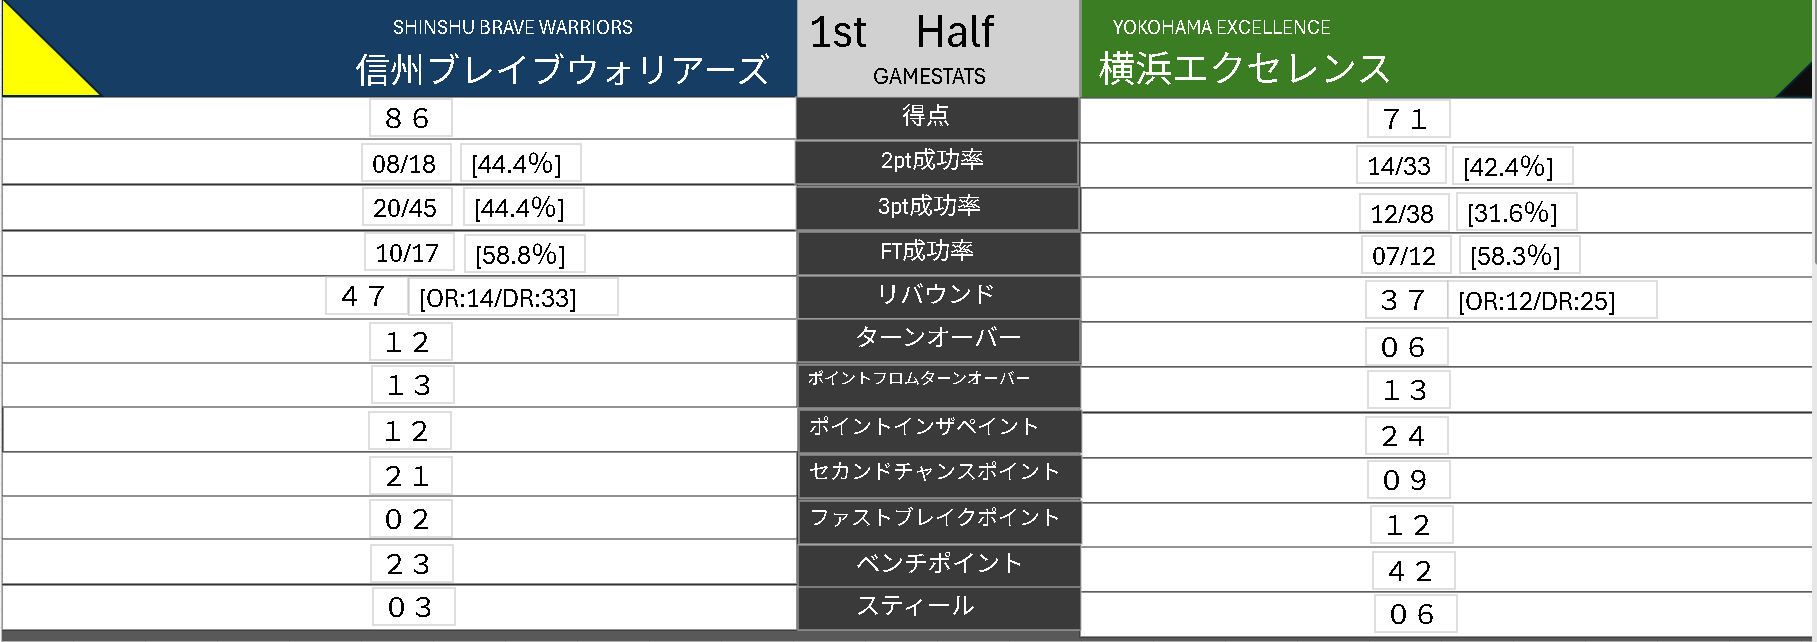Select the ファストブレイクポイント row label
Screen dimensions: 1817x642
pos(934,517)
